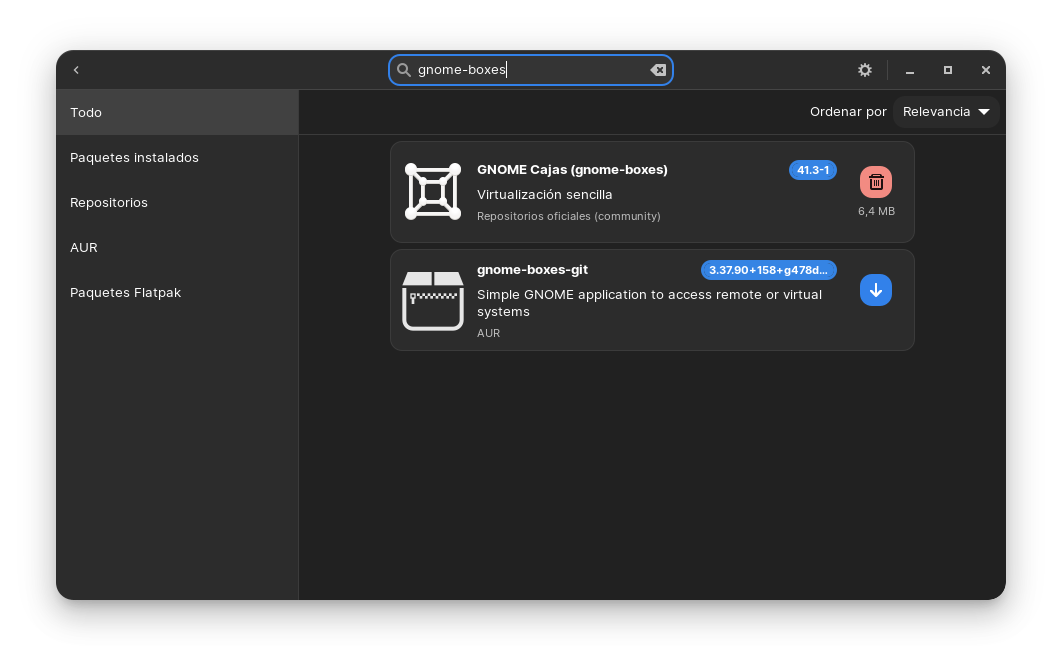Open GNOME Cajas (gnome-boxes) details

tap(572, 170)
